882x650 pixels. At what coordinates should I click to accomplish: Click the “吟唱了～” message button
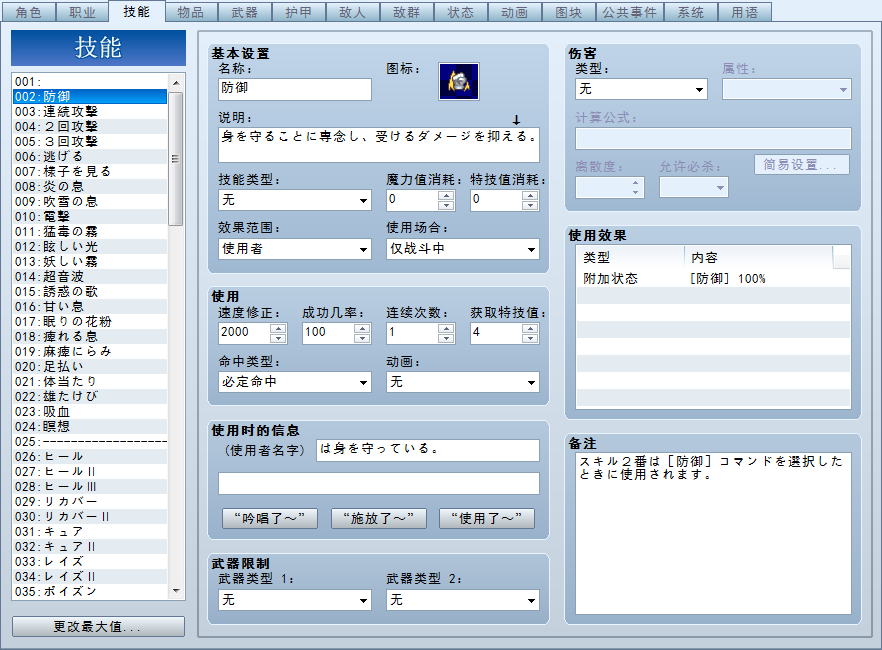(x=269, y=518)
